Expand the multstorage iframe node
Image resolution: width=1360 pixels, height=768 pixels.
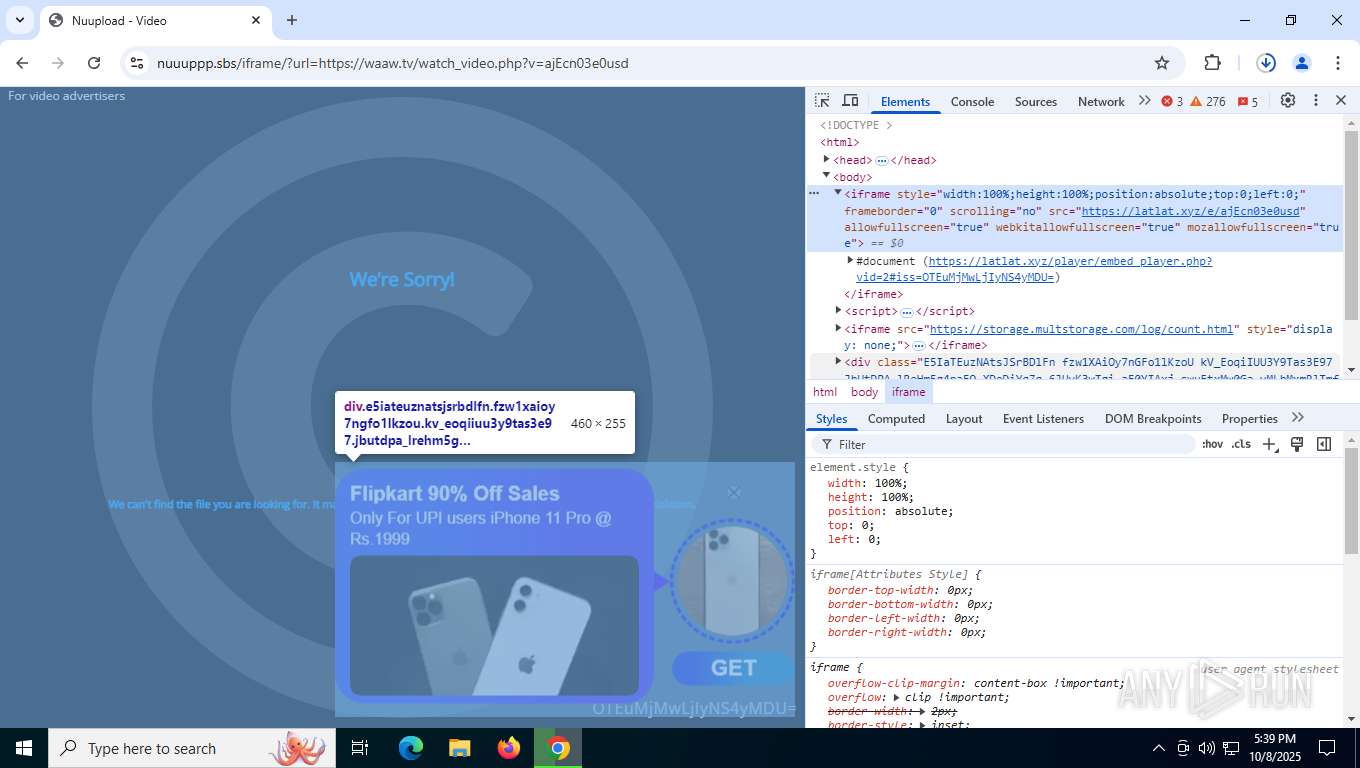click(838, 327)
